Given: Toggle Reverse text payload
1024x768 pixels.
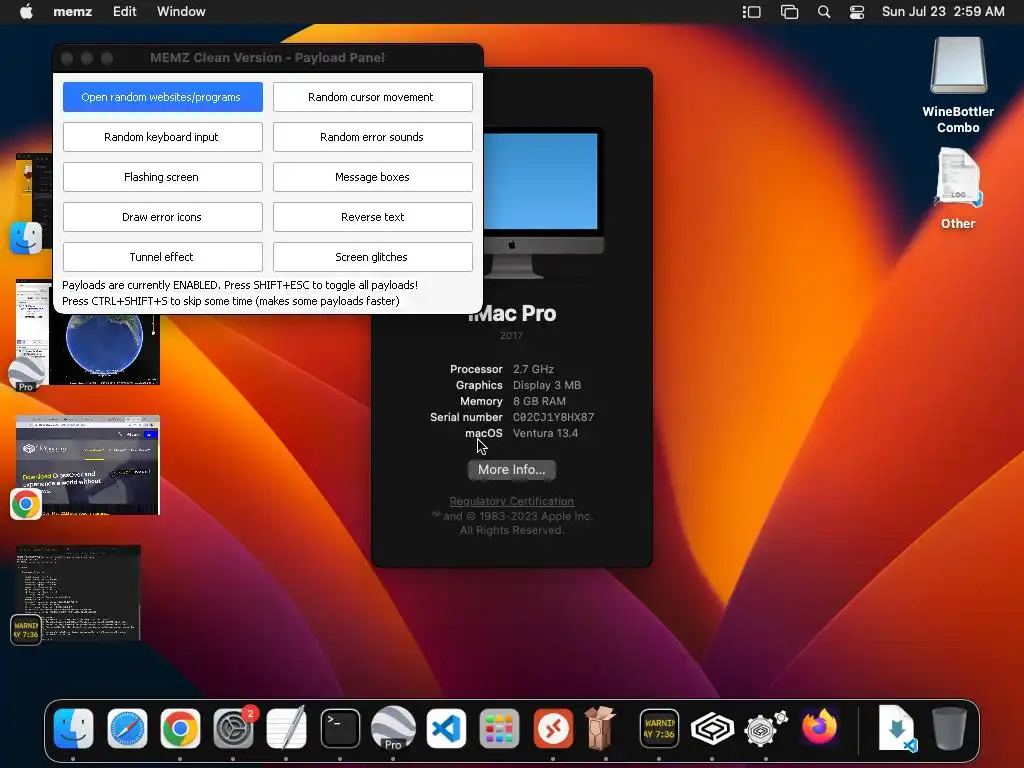Looking at the screenshot, I should coord(372,217).
